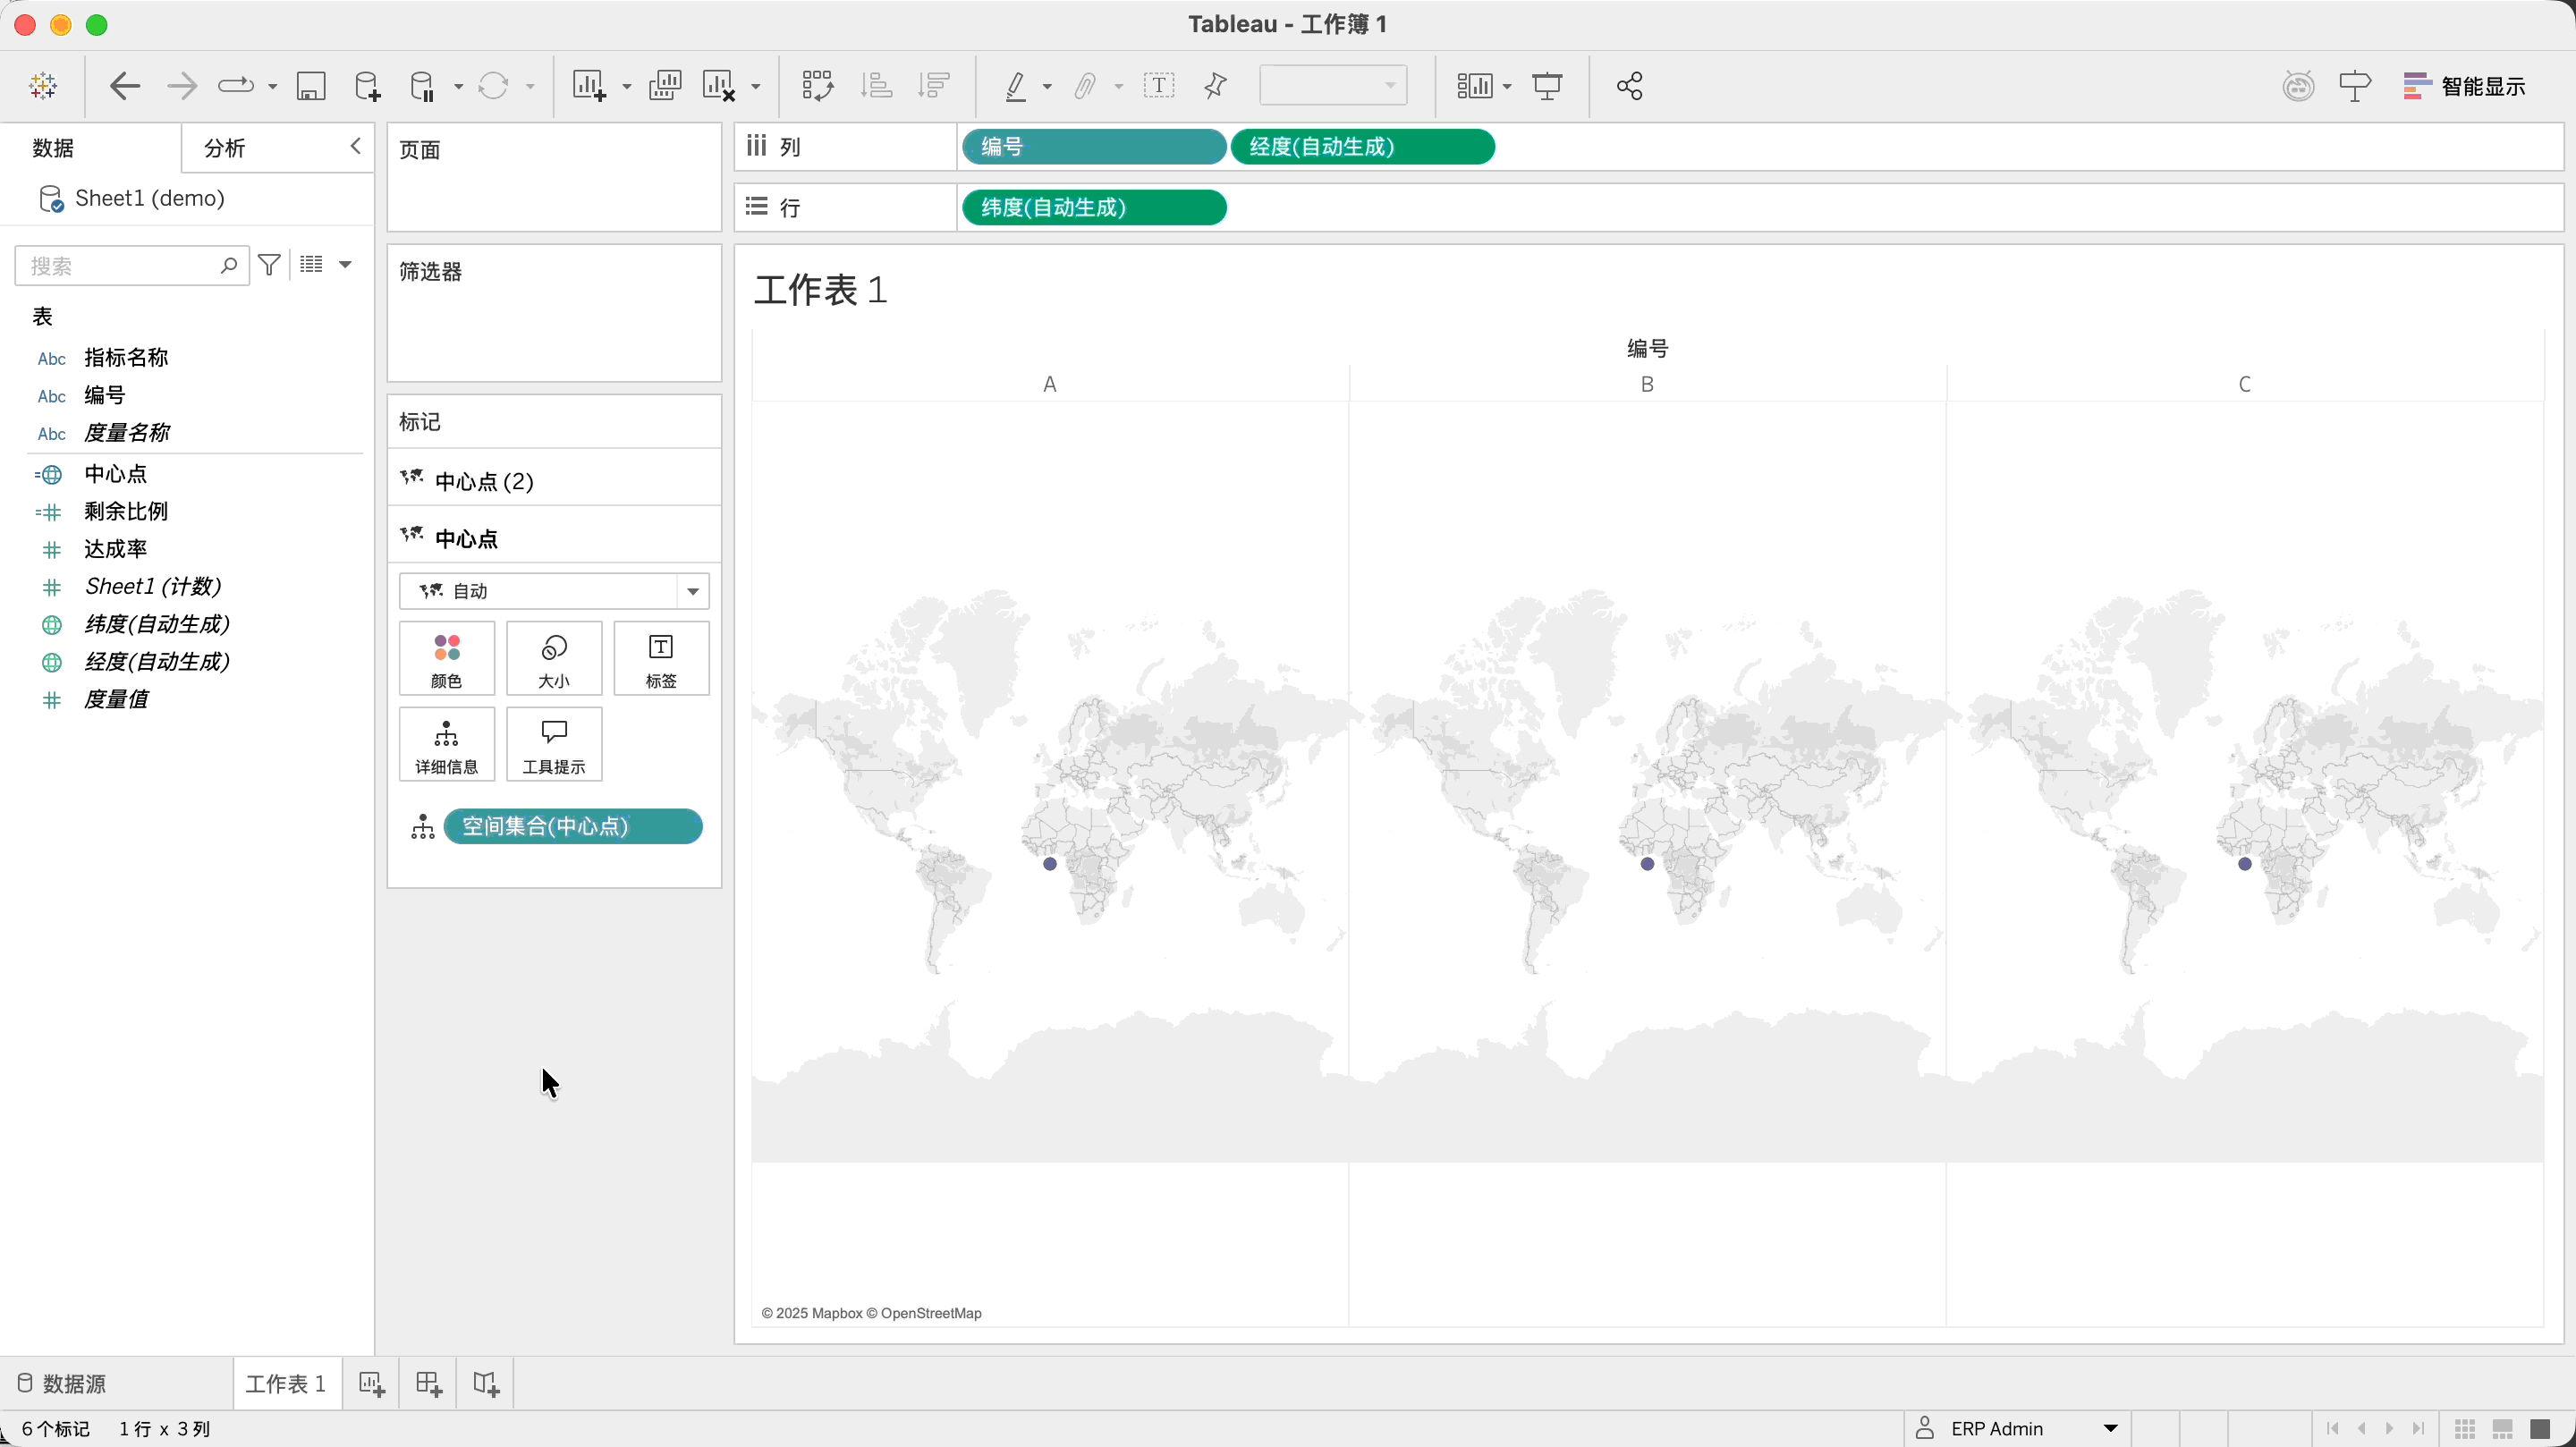The image size is (2576, 1447).
Task: Toggle the 智能显示 Show Me panel
Action: (x=2464, y=86)
